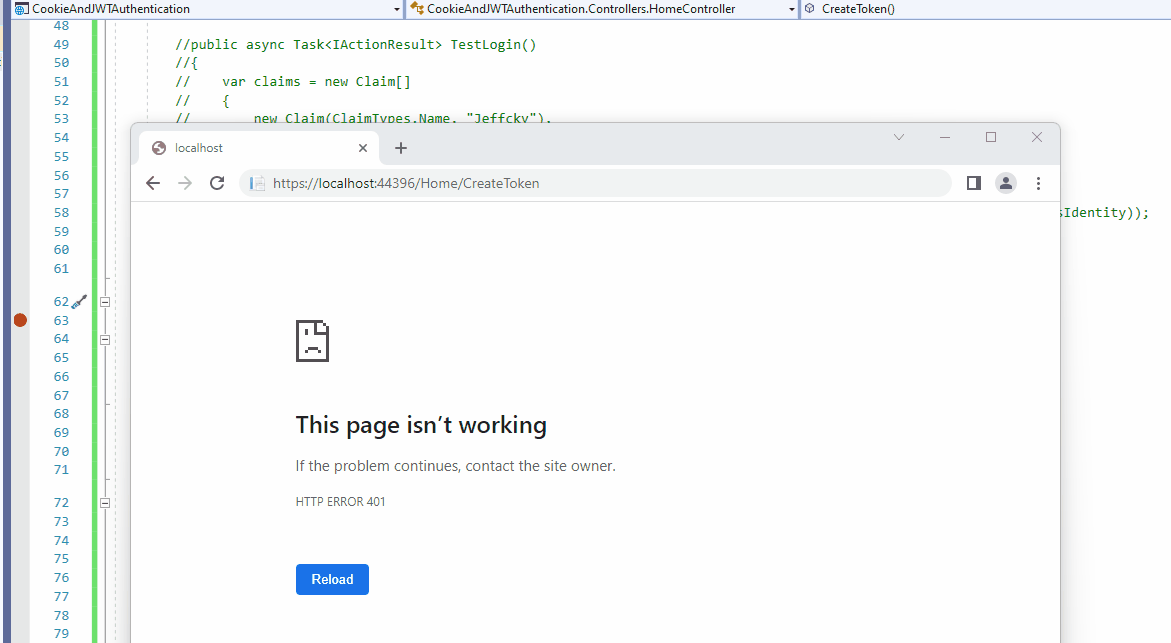Collapse code block at line 64
1171x643 pixels.
105,340
